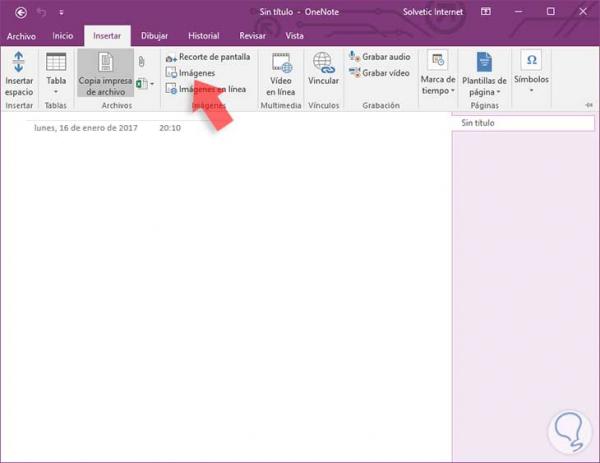Image resolution: width=600 pixels, height=463 pixels.
Task: Open the Quick Access Toolbar customize dropdown
Action: click(61, 13)
